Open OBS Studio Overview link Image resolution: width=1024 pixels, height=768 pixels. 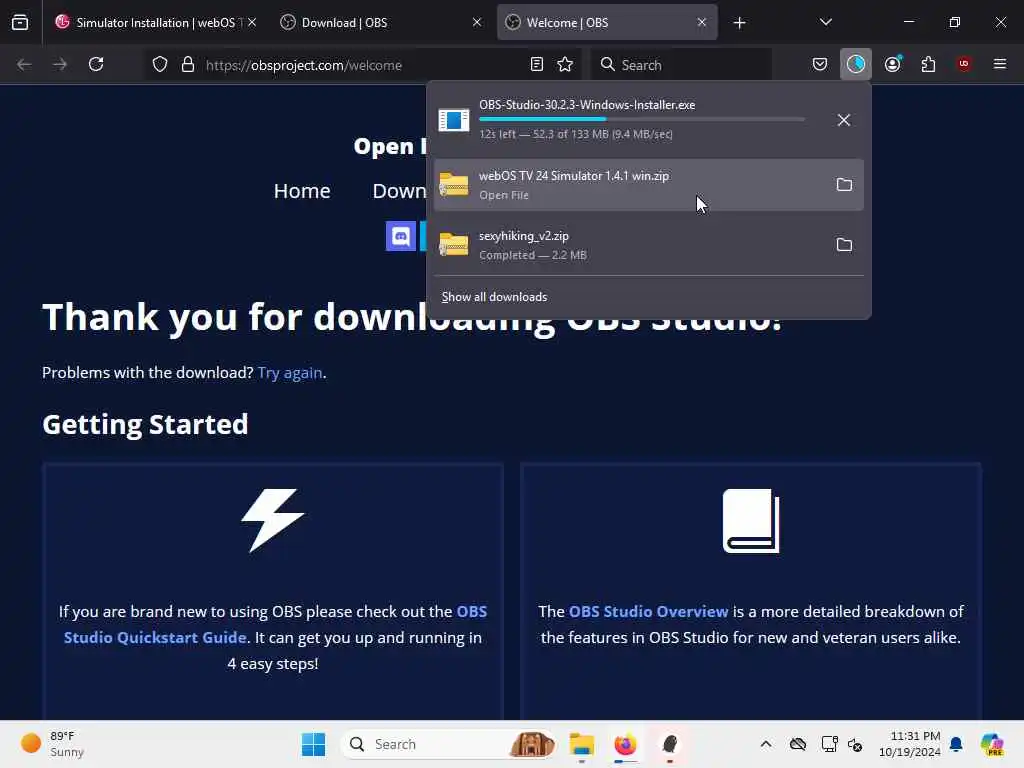tap(648, 612)
